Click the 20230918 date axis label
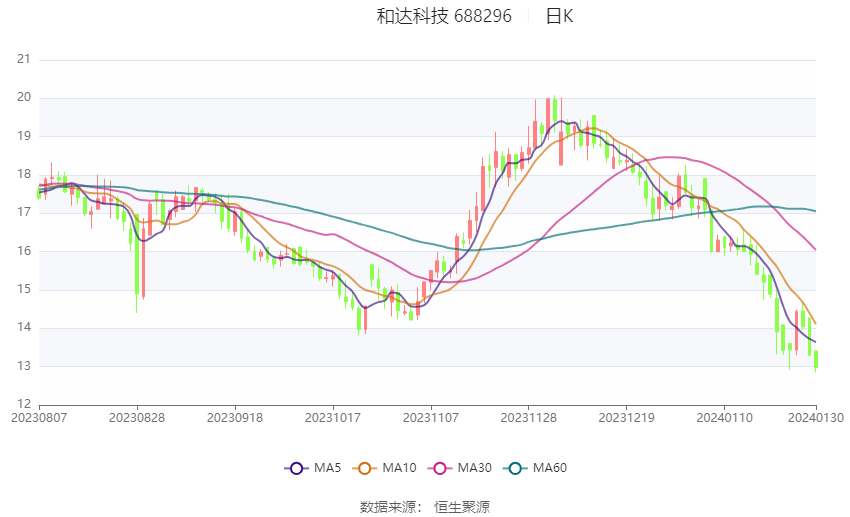The width and height of the screenshot is (850, 517). point(235,418)
